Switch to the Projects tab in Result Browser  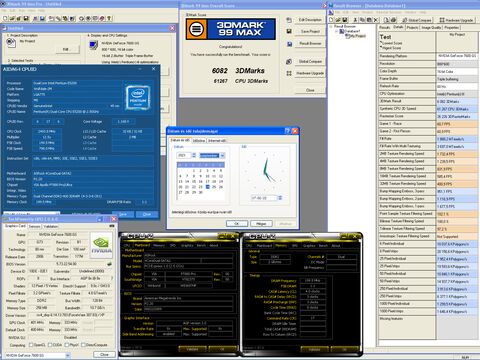(x=412, y=28)
